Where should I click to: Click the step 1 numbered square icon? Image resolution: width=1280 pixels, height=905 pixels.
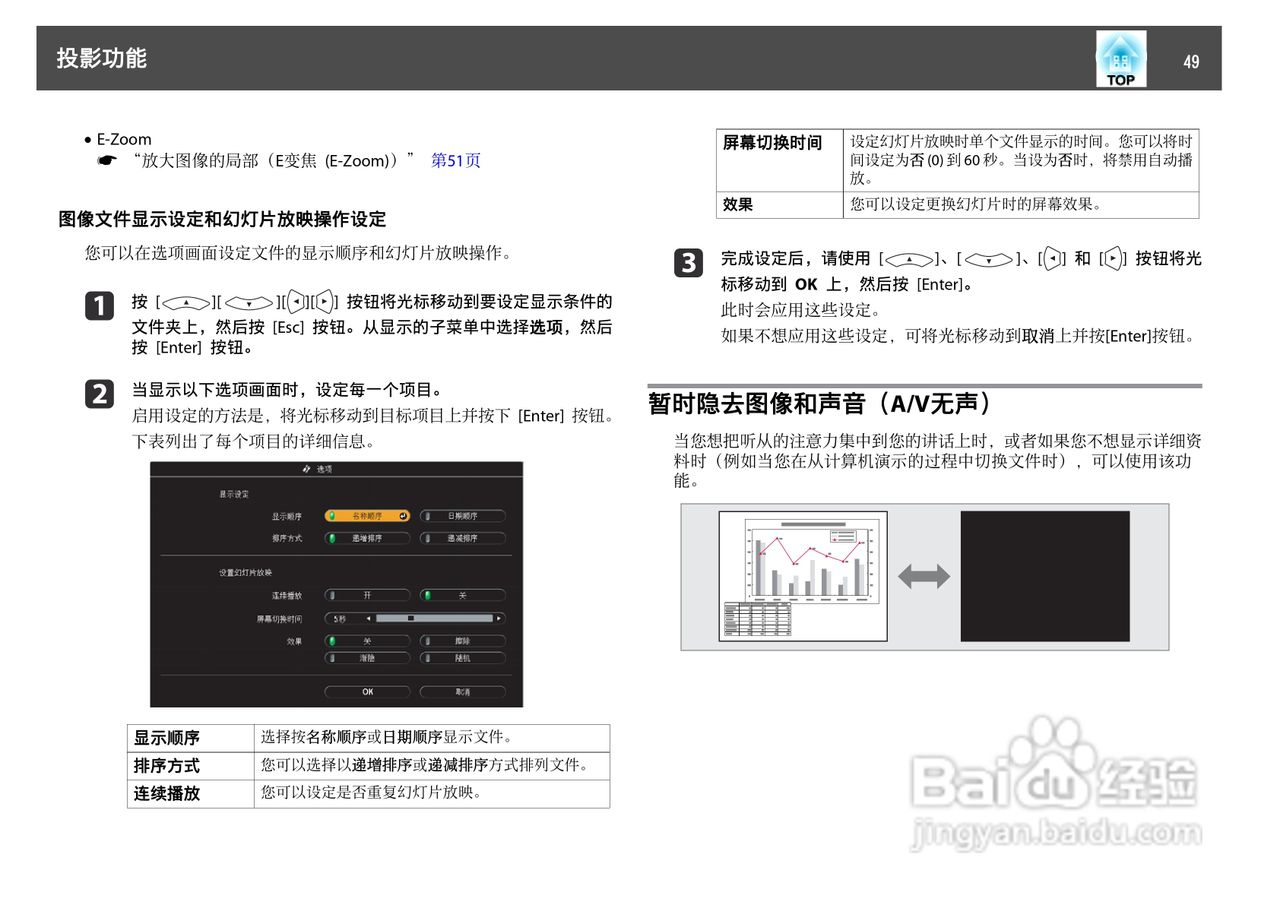pos(98,307)
